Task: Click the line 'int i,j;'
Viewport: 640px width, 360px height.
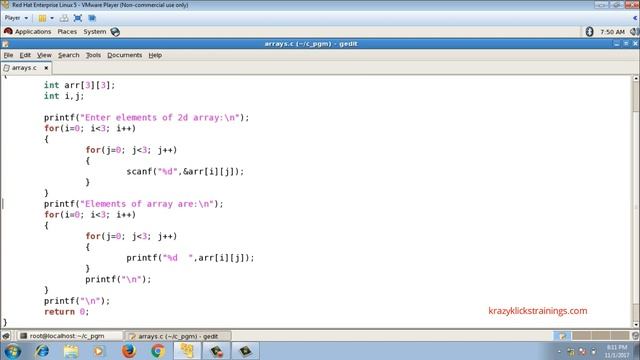Action: tap(64, 96)
